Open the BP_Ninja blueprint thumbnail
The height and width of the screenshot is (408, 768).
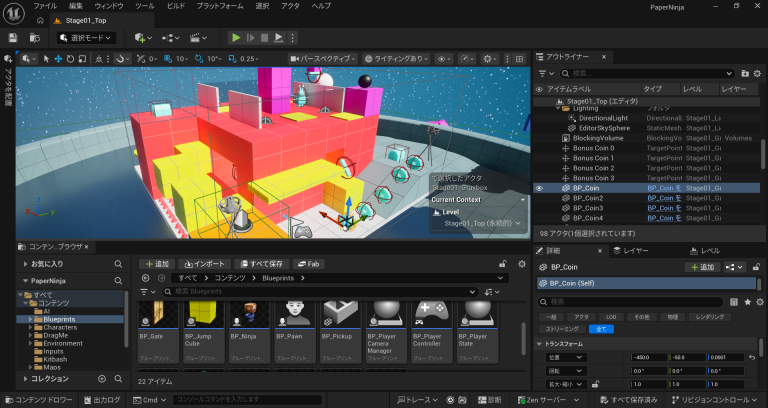(250, 314)
